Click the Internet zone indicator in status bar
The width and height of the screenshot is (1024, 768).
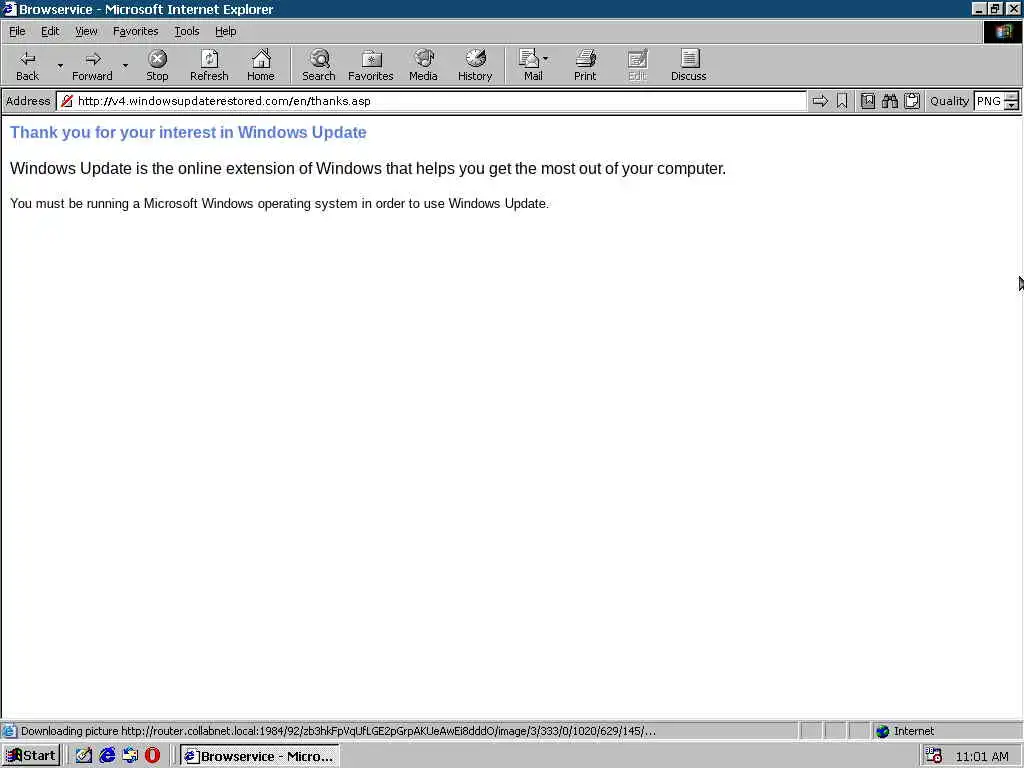pos(905,731)
